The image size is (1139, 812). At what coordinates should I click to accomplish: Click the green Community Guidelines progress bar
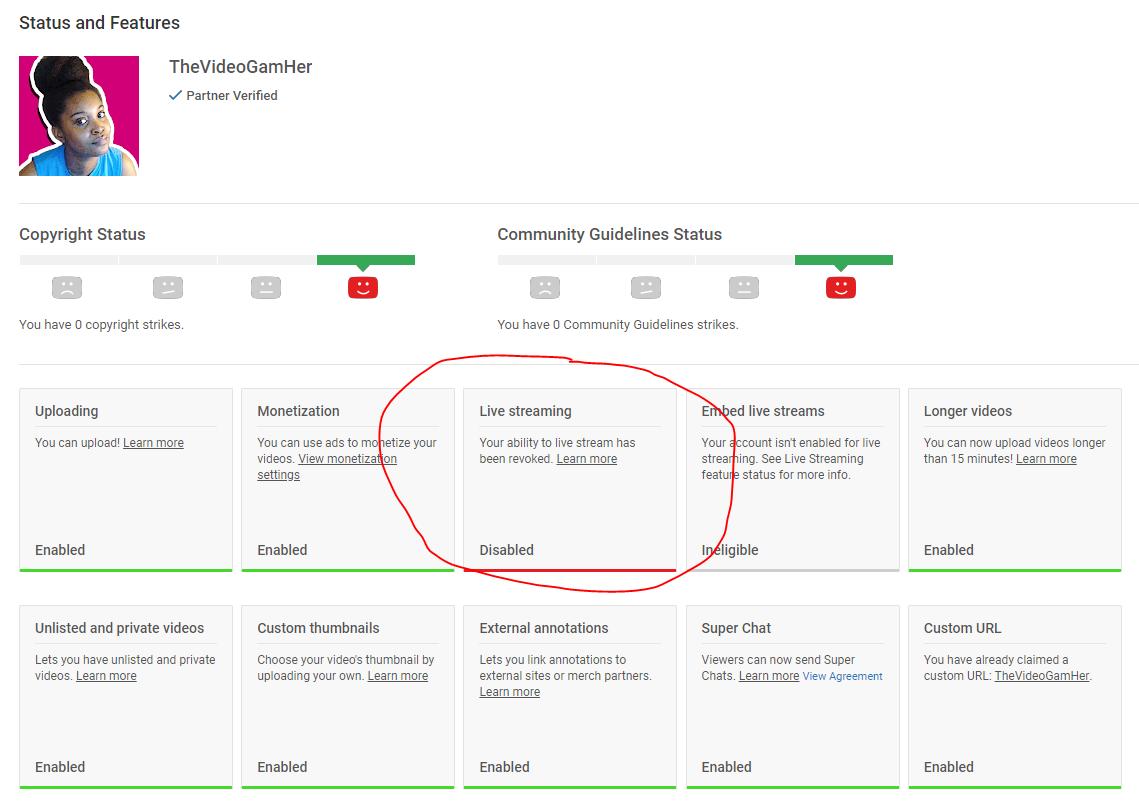click(843, 260)
